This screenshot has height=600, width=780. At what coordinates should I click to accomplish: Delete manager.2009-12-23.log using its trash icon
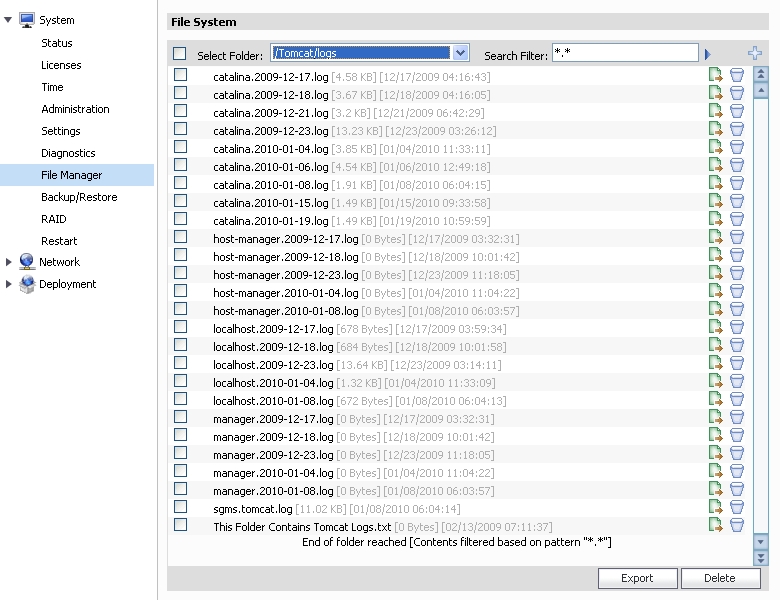(x=737, y=453)
